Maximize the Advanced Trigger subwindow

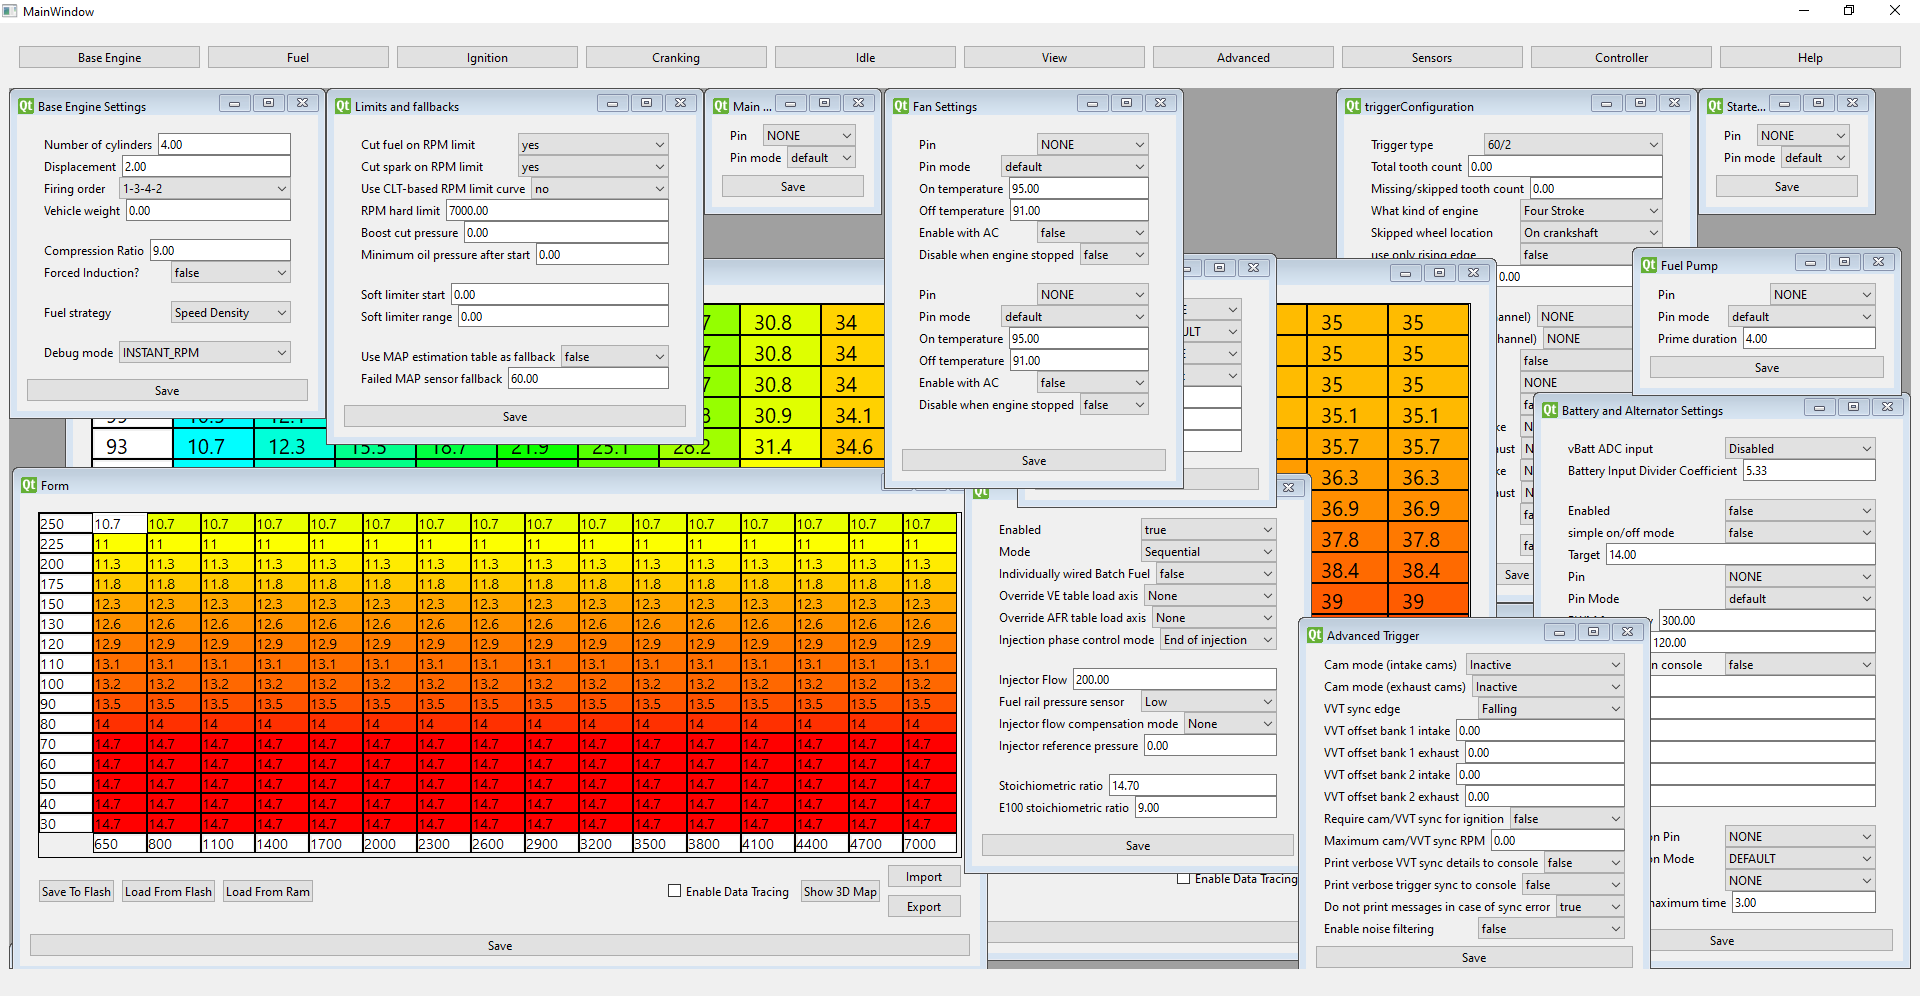tap(1593, 632)
